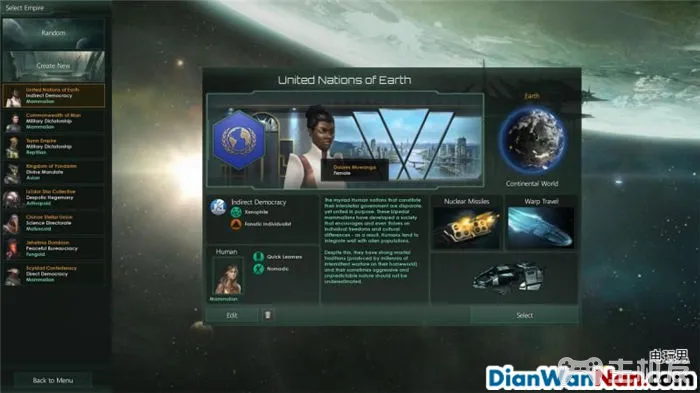
Task: Click the "Earth" planet name label
Action: pyautogui.click(x=532, y=96)
